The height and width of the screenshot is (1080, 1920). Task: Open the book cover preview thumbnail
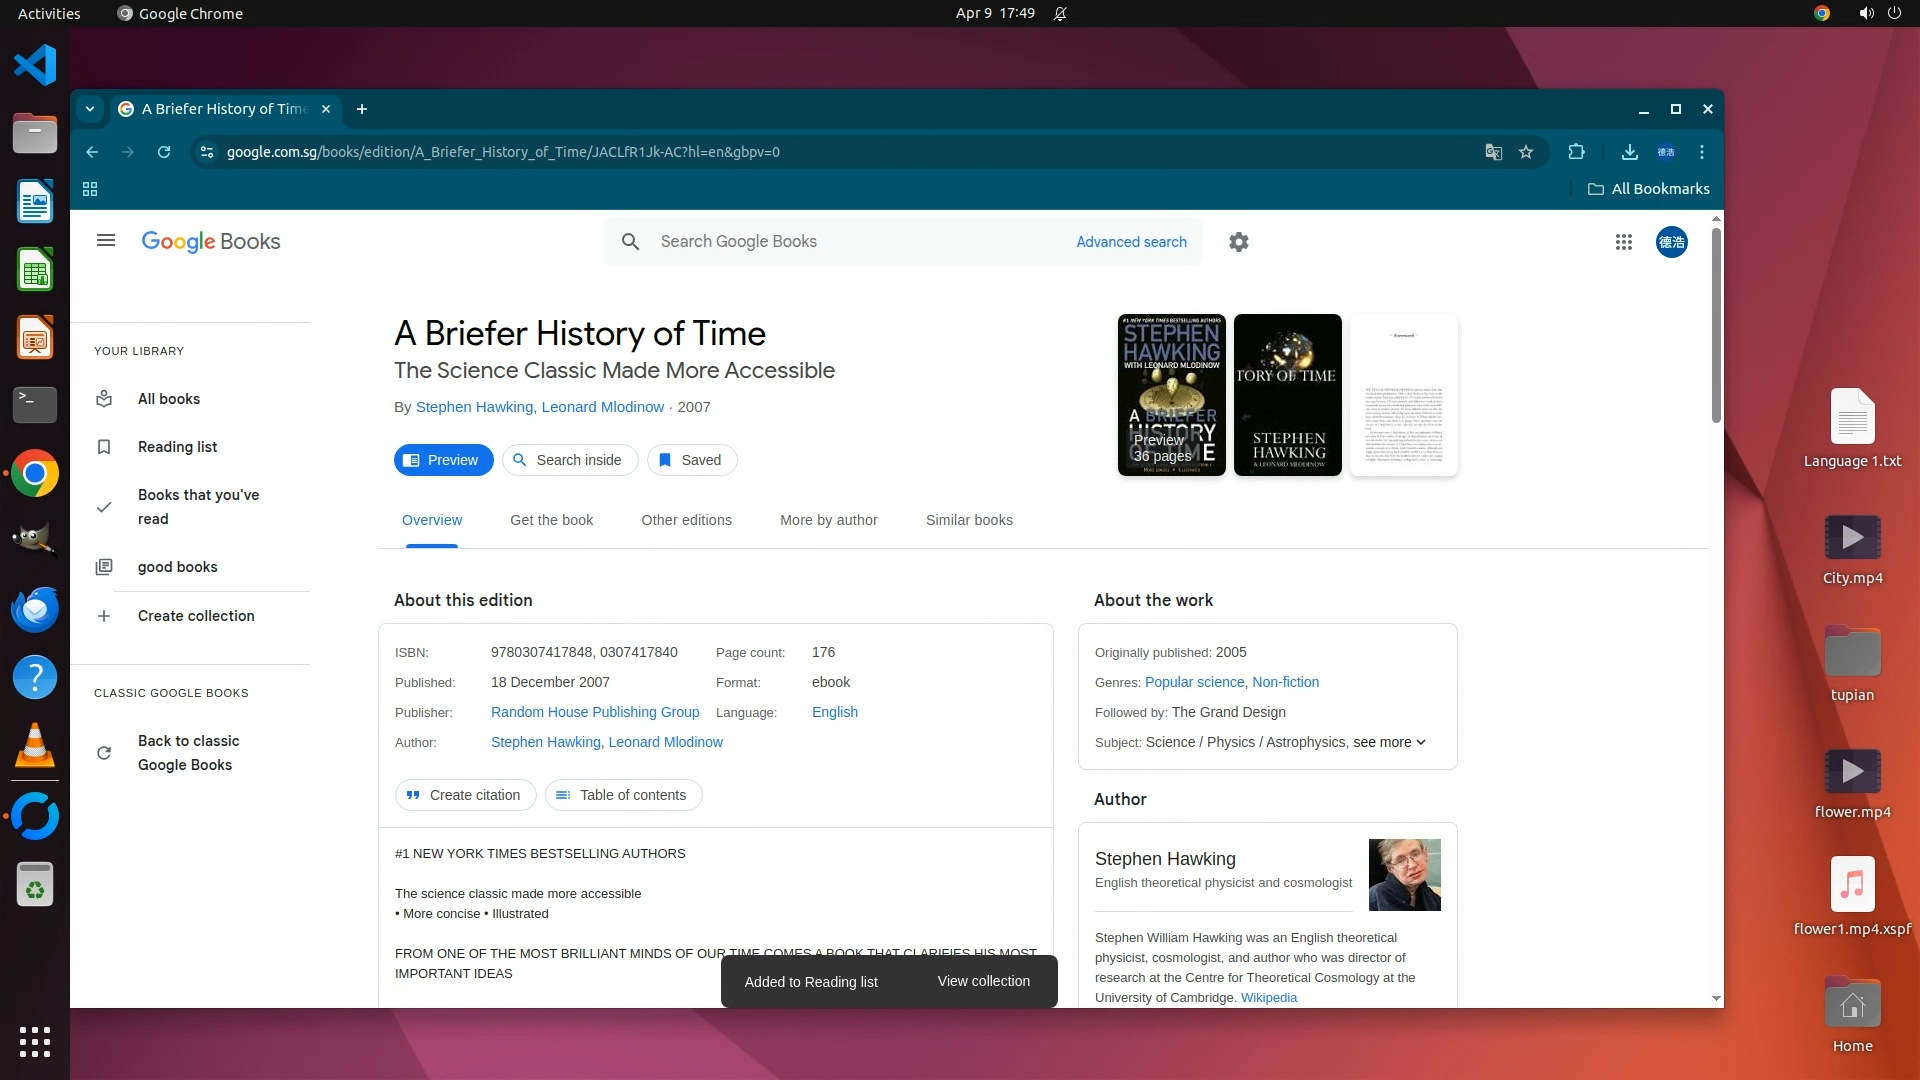pyautogui.click(x=1171, y=395)
